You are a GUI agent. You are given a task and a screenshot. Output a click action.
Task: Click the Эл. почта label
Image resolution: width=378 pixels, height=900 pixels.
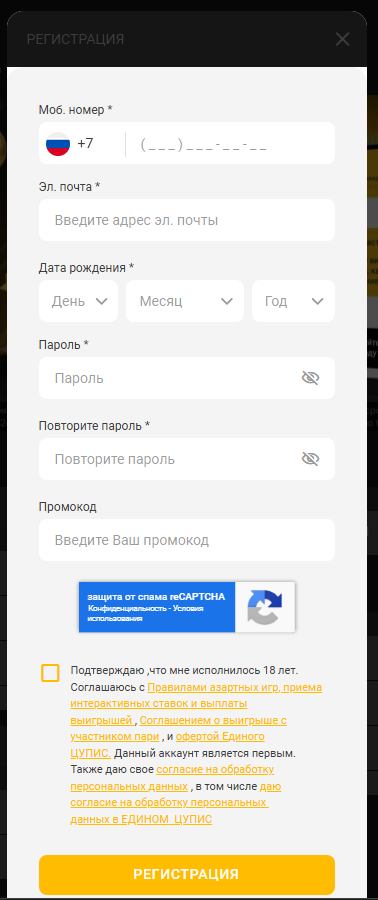(69, 187)
